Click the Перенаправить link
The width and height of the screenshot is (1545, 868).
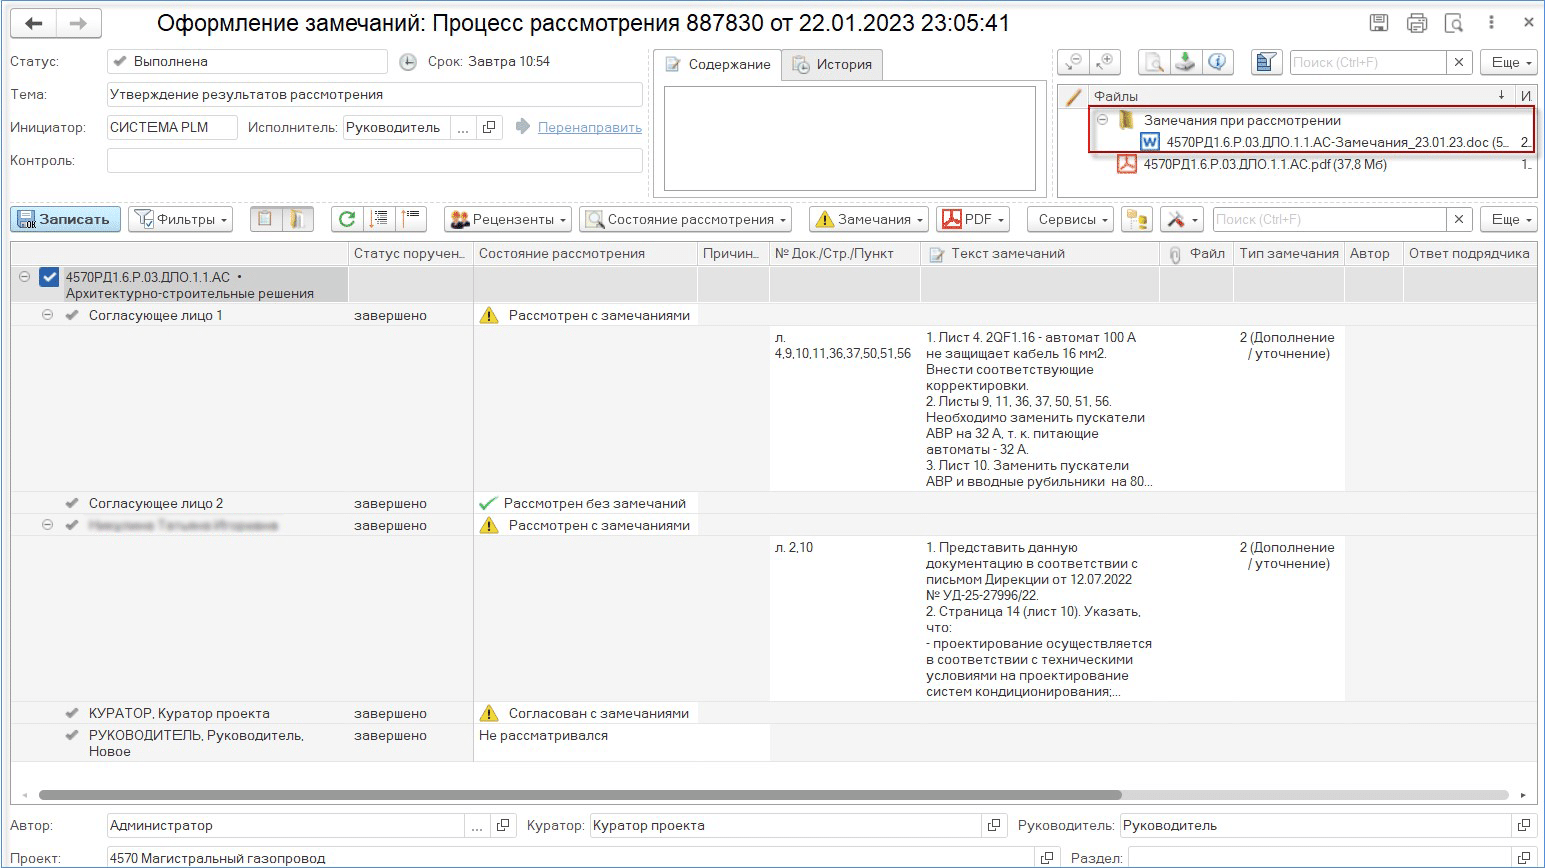point(590,127)
